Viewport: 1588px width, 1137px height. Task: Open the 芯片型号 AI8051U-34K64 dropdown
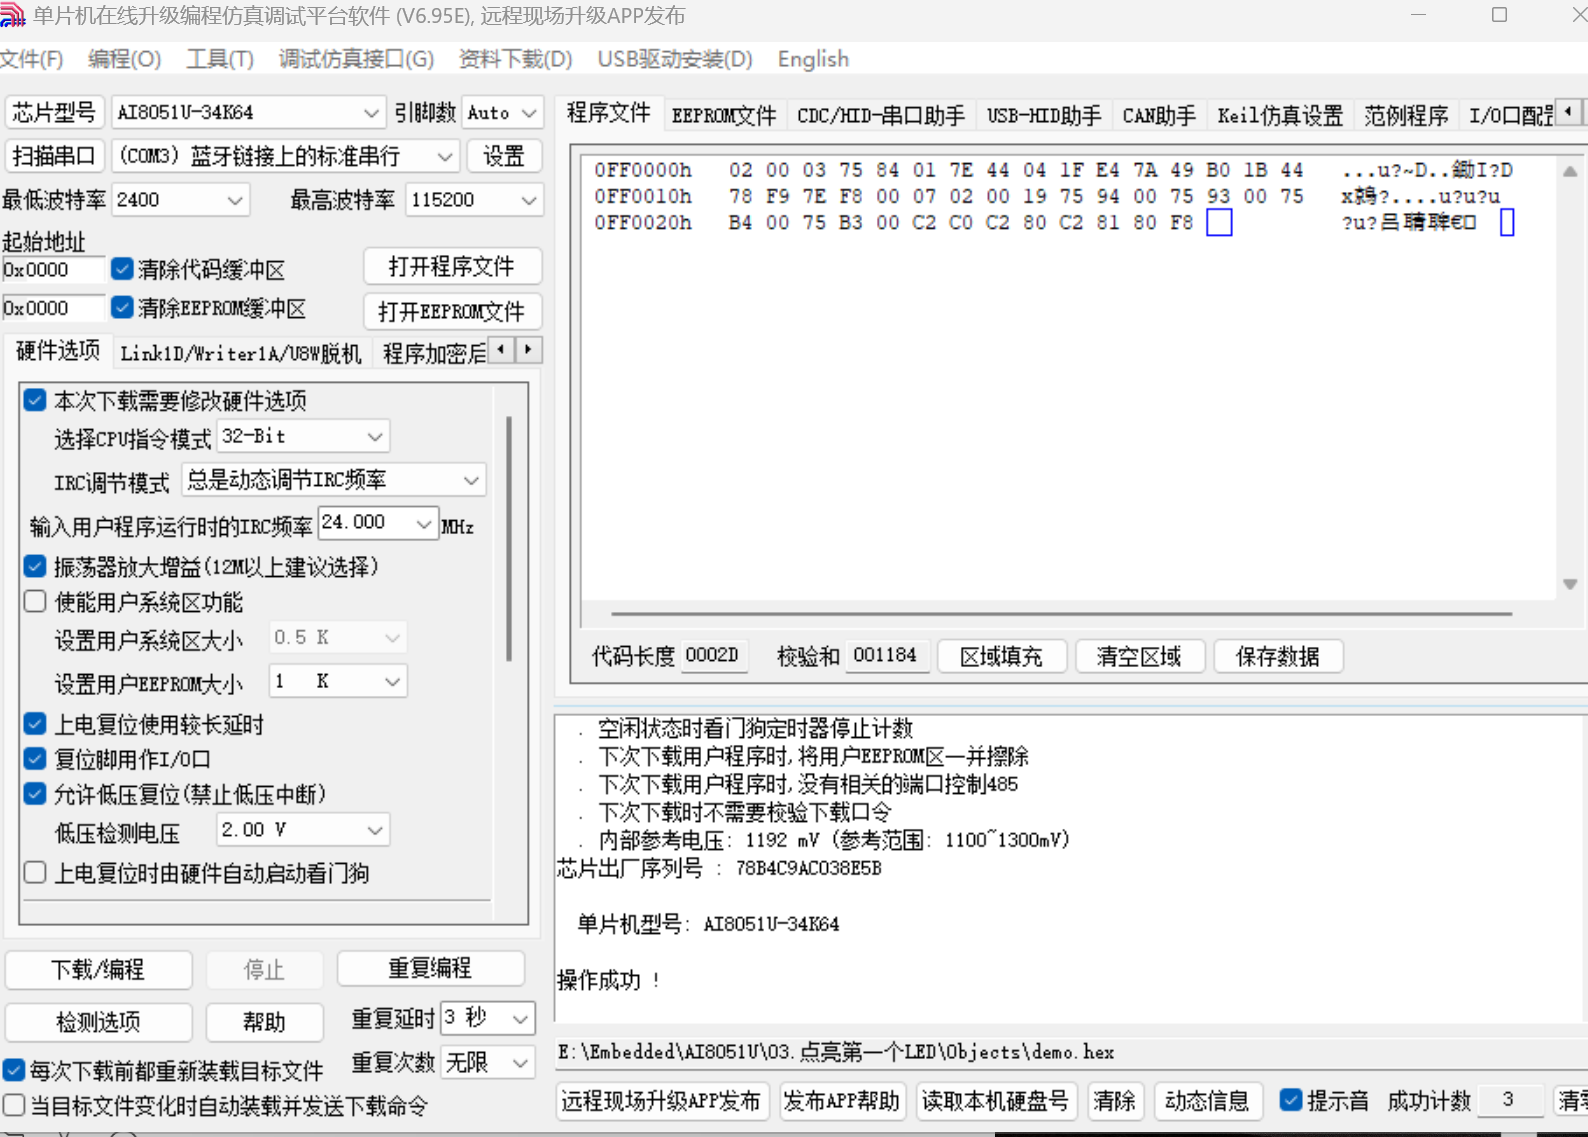pyautogui.click(x=247, y=113)
